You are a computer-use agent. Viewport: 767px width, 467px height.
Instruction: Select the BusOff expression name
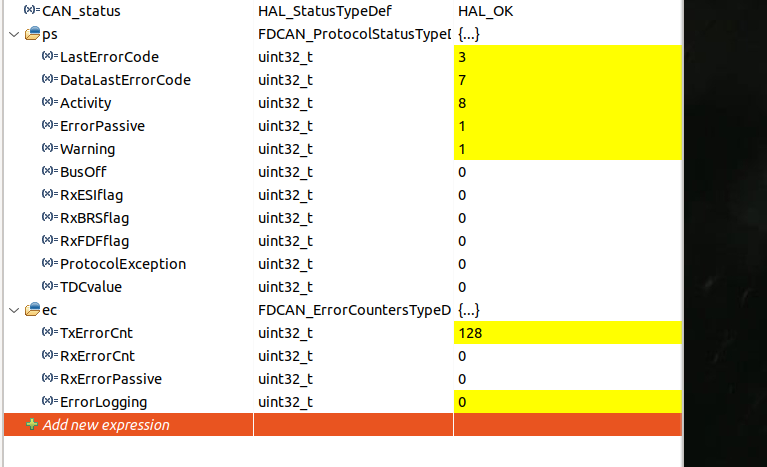pyautogui.click(x=83, y=172)
